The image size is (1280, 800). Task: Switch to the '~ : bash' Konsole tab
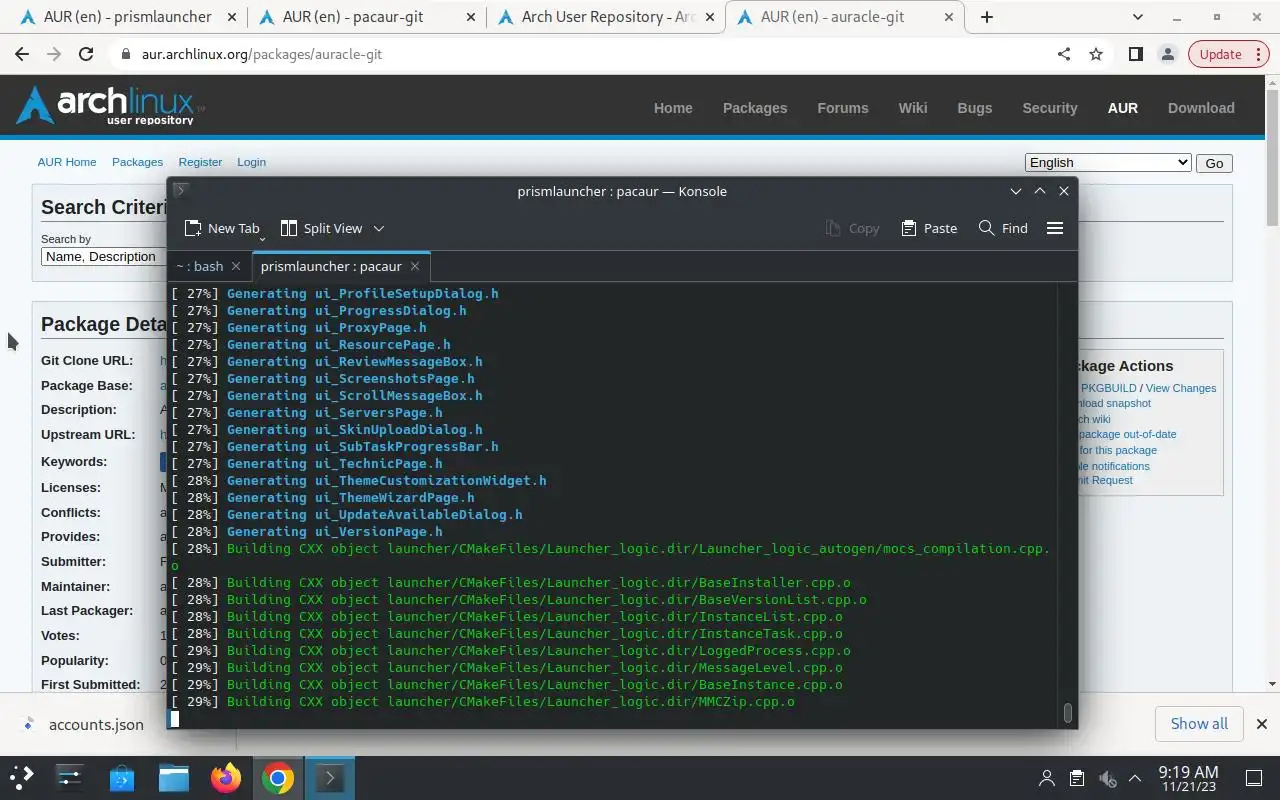199,266
